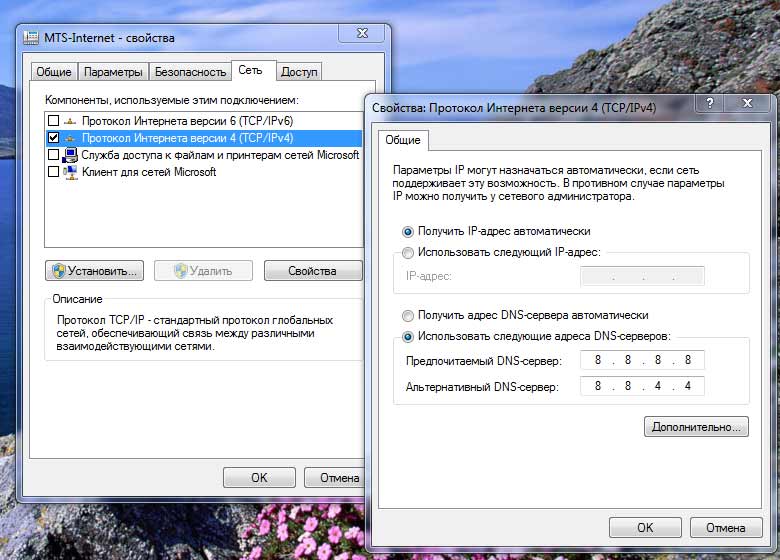The width and height of the screenshot is (780, 560).
Task: Click the Альтернативный DNS-сервер address field
Action: tap(642, 386)
